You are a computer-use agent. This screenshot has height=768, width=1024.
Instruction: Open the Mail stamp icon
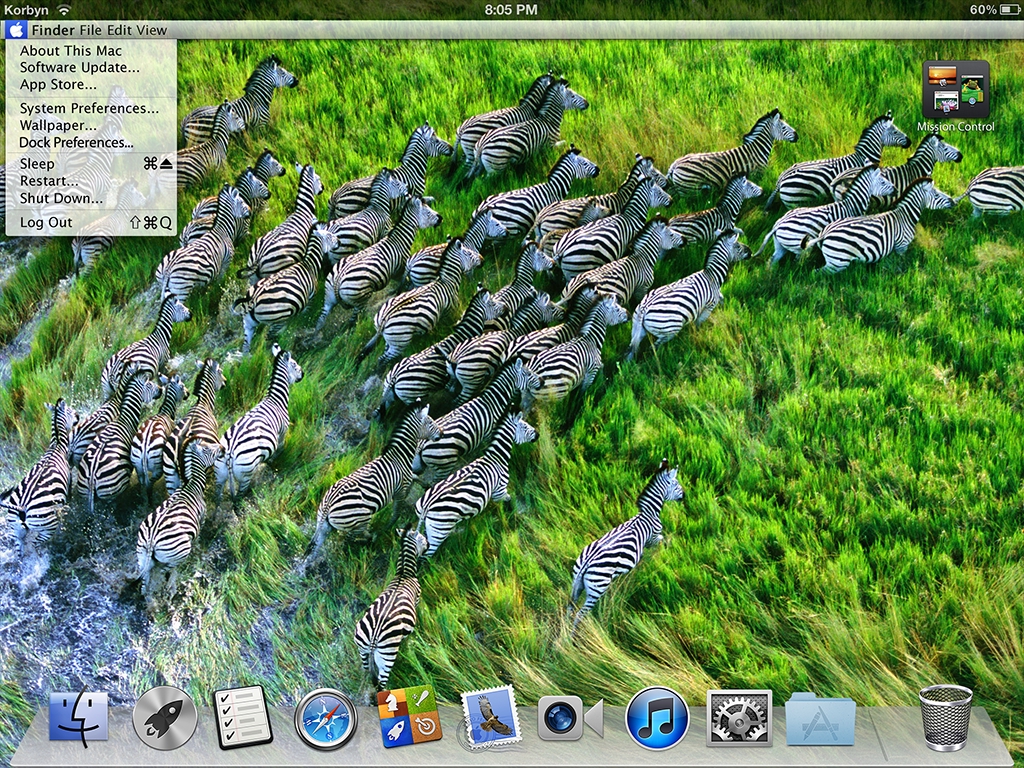(x=491, y=717)
